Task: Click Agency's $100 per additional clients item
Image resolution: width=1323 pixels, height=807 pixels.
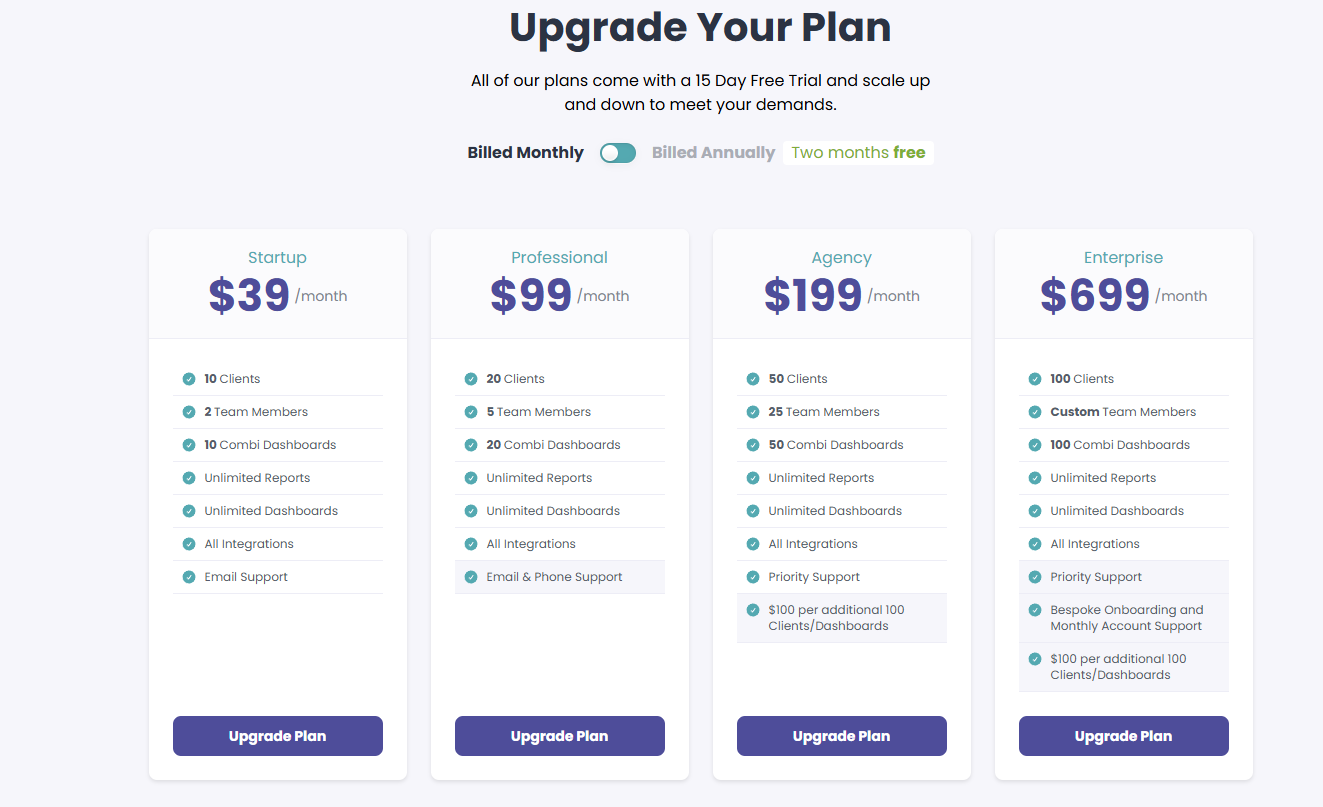Action: coord(842,618)
